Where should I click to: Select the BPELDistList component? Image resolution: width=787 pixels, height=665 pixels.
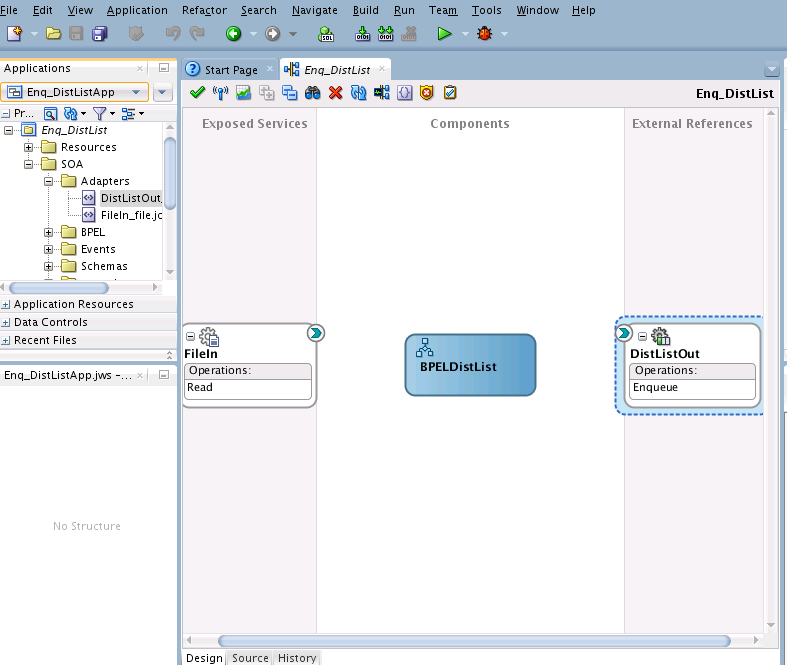coord(470,365)
